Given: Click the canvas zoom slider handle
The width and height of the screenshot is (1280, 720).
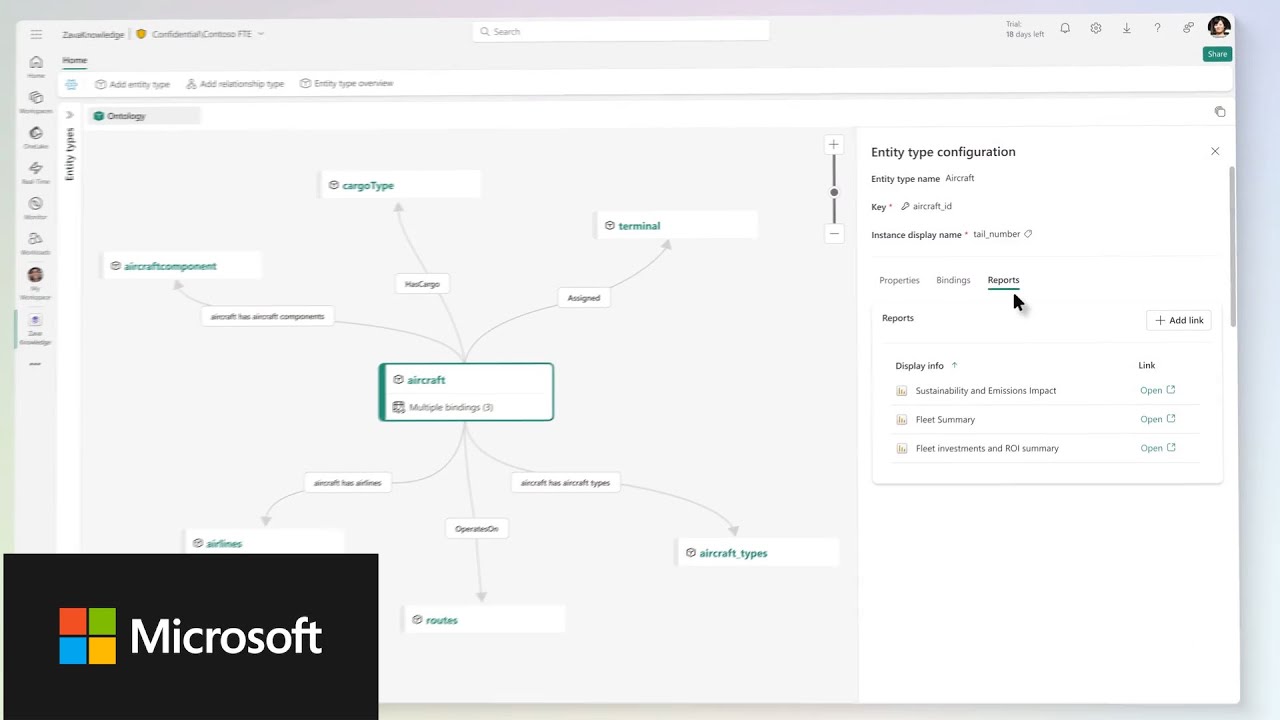Looking at the screenshot, I should (834, 192).
